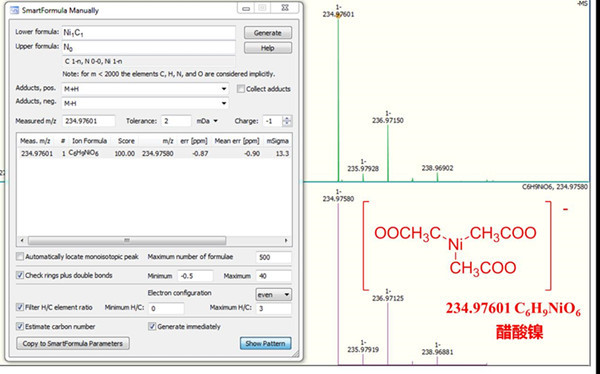The width and height of the screenshot is (600, 374).
Task: Click the Measured m/z input field
Action: [88, 121]
